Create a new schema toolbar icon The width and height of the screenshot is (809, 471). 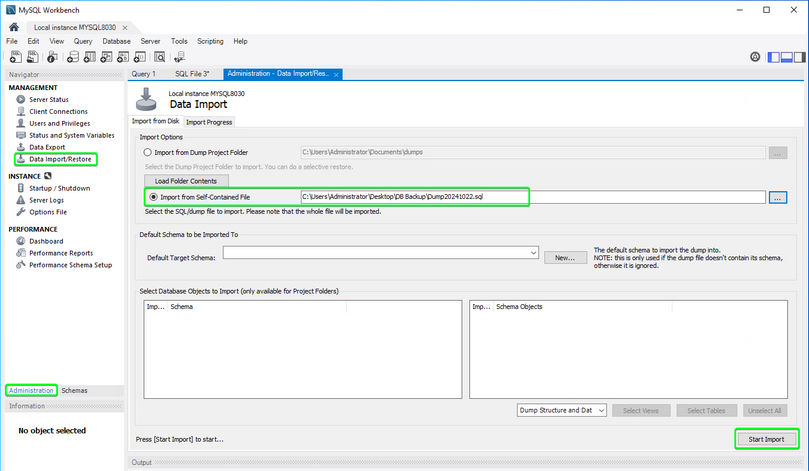[73, 57]
